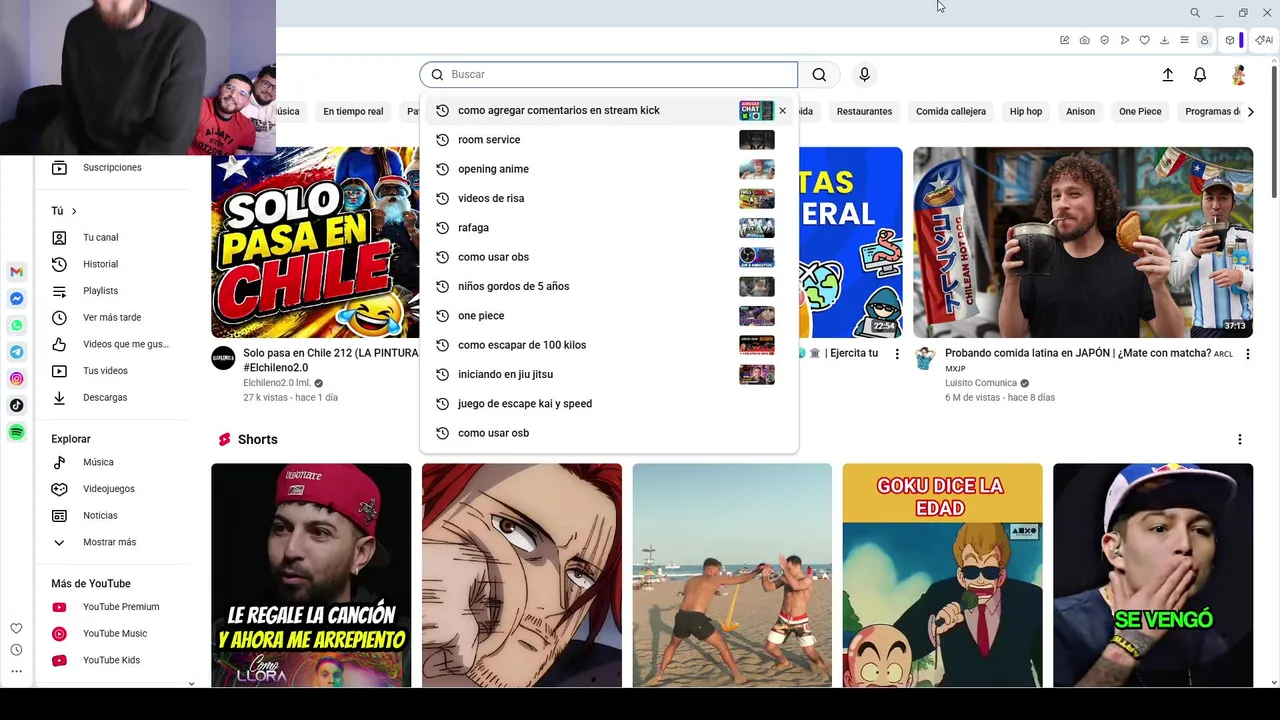Choose the 'como usar obs' suggestion

coord(609,257)
